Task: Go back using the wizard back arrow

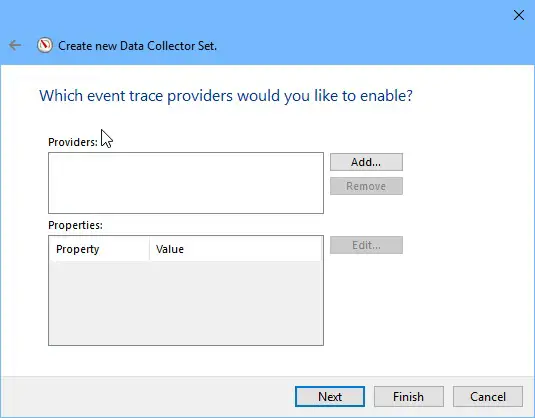Action: (15, 45)
